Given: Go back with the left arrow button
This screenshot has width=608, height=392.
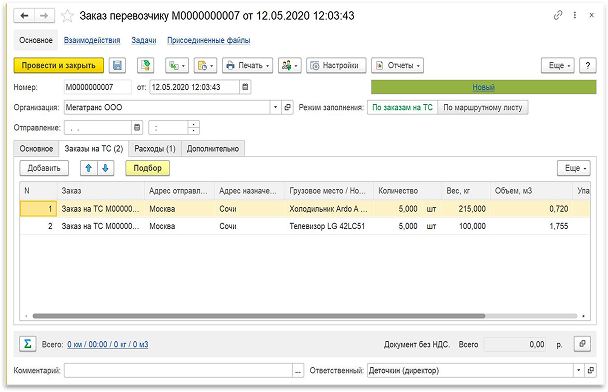Looking at the screenshot, I should [x=24, y=16].
